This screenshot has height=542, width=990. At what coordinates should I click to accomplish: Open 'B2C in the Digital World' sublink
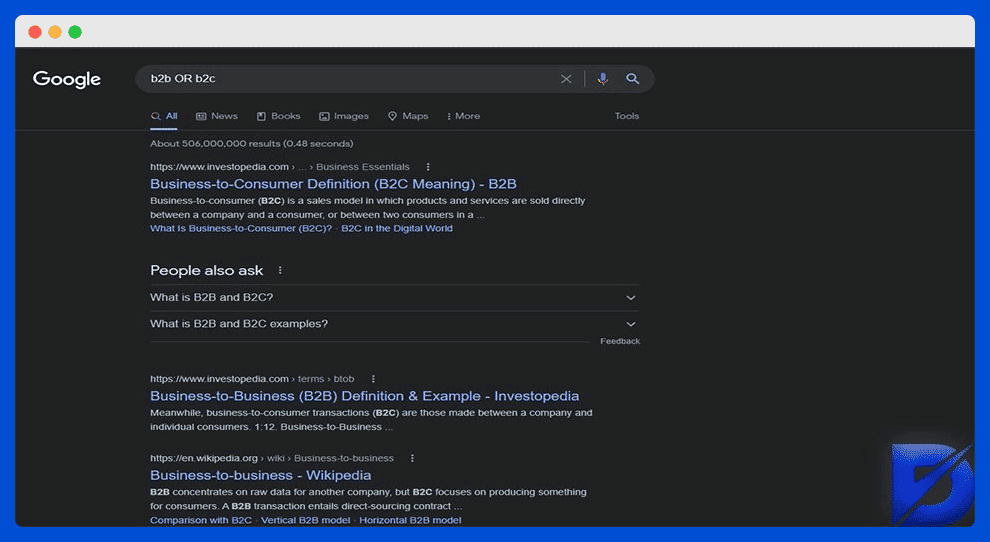[x=397, y=229]
